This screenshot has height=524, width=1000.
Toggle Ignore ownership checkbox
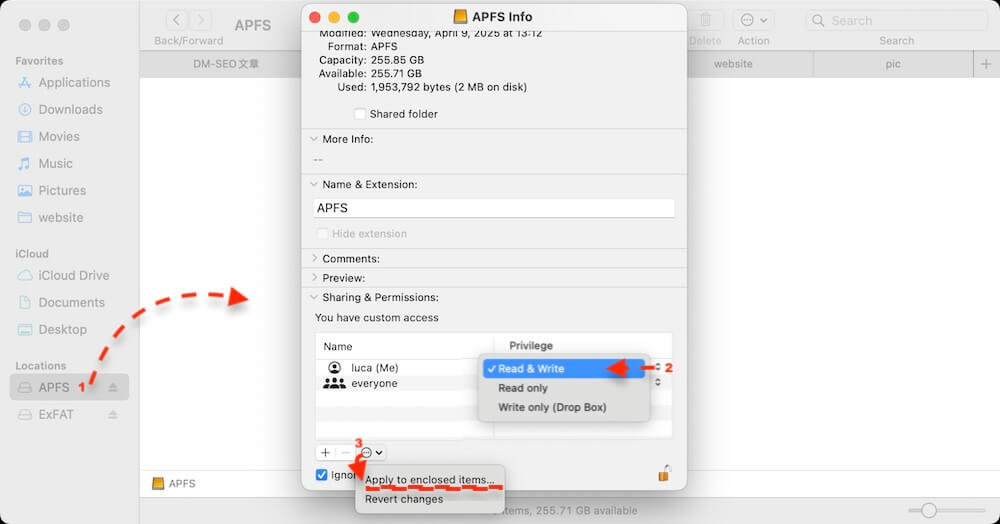click(x=322, y=475)
